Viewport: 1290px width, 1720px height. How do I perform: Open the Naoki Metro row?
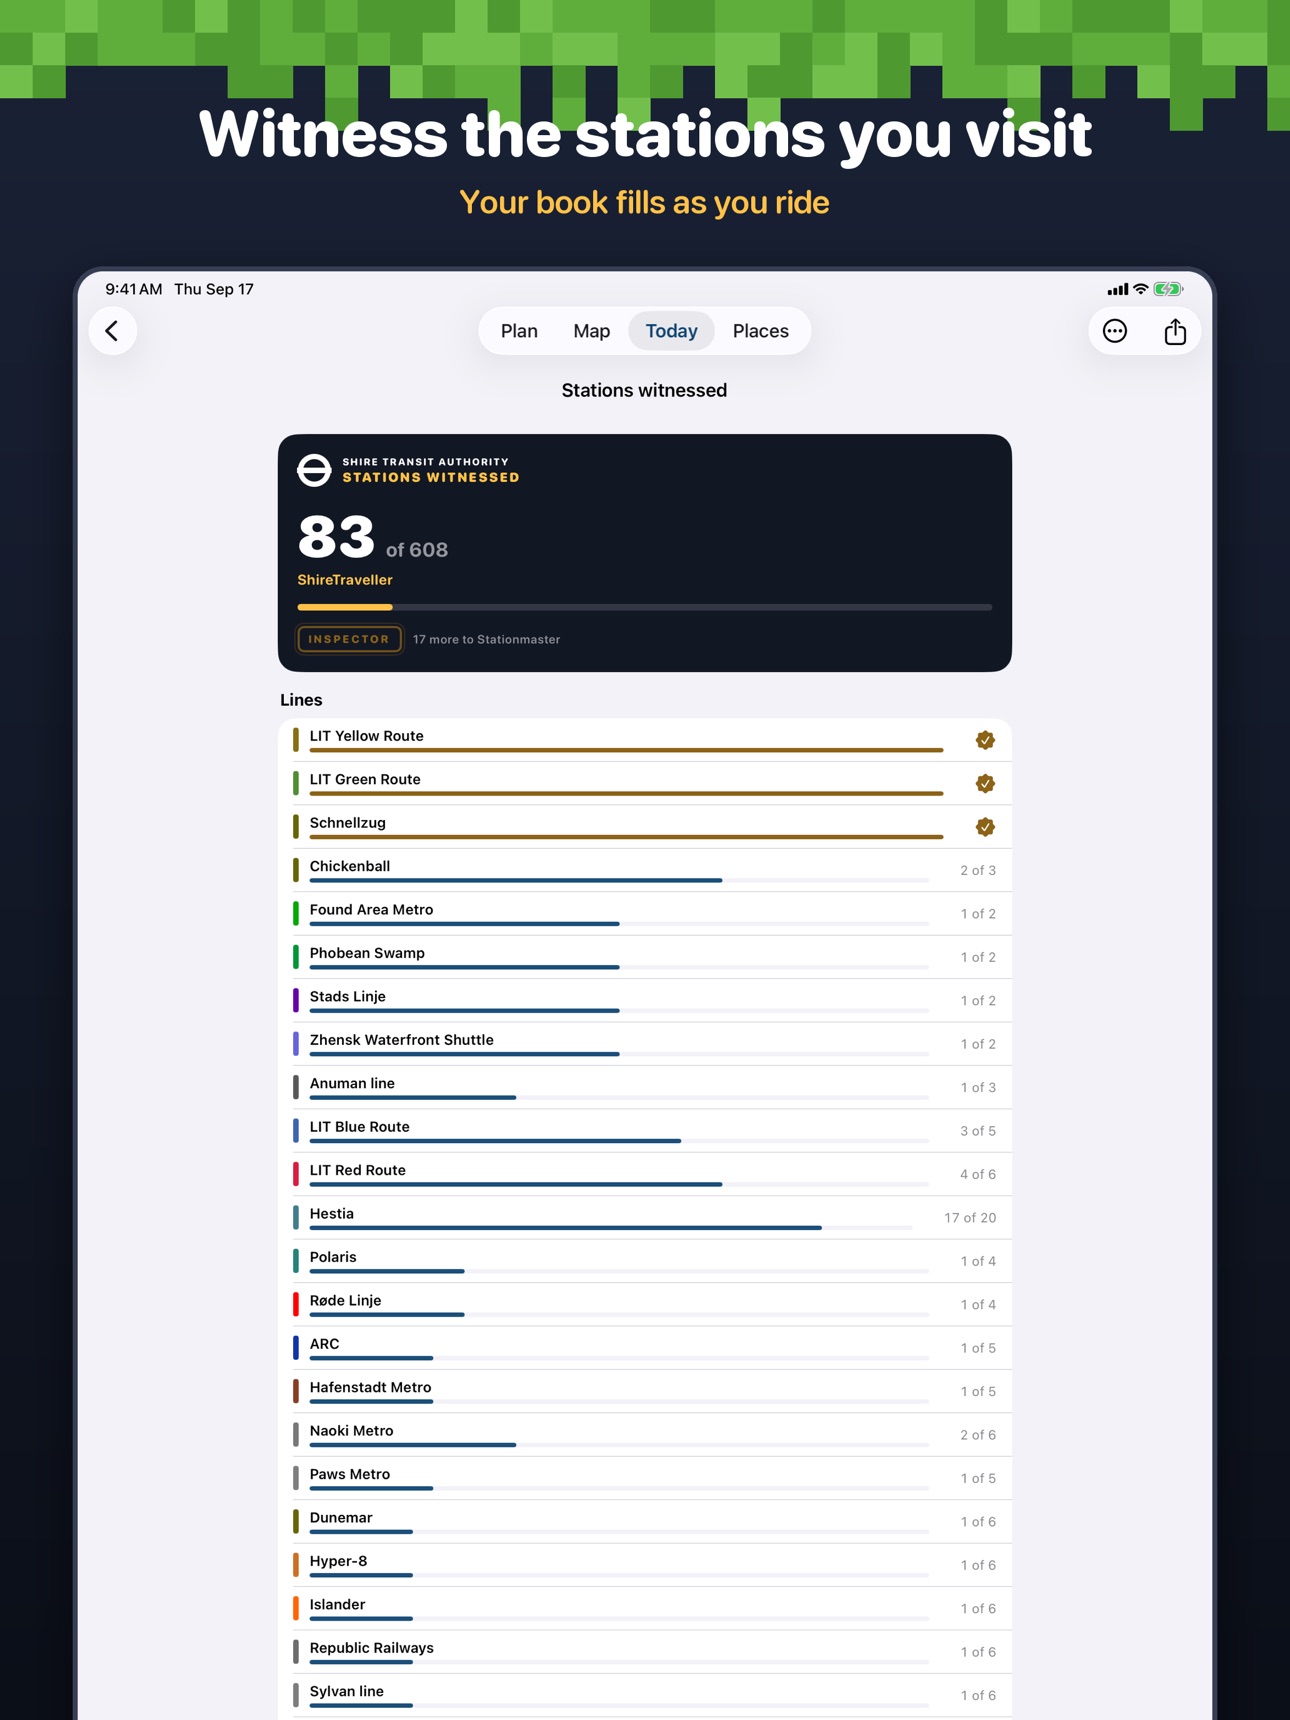pos(645,1435)
